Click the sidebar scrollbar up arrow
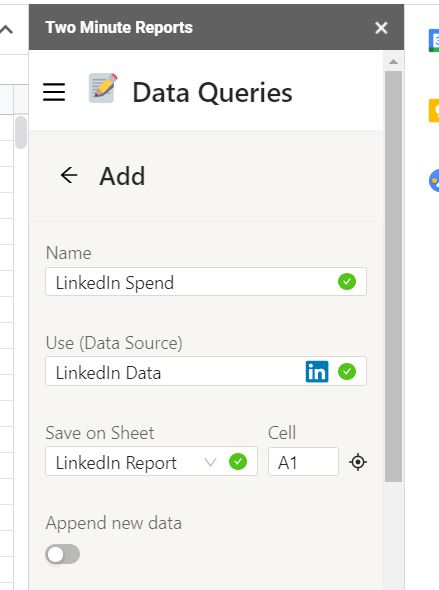Screen dimensions: 439x590 [x=393, y=61]
